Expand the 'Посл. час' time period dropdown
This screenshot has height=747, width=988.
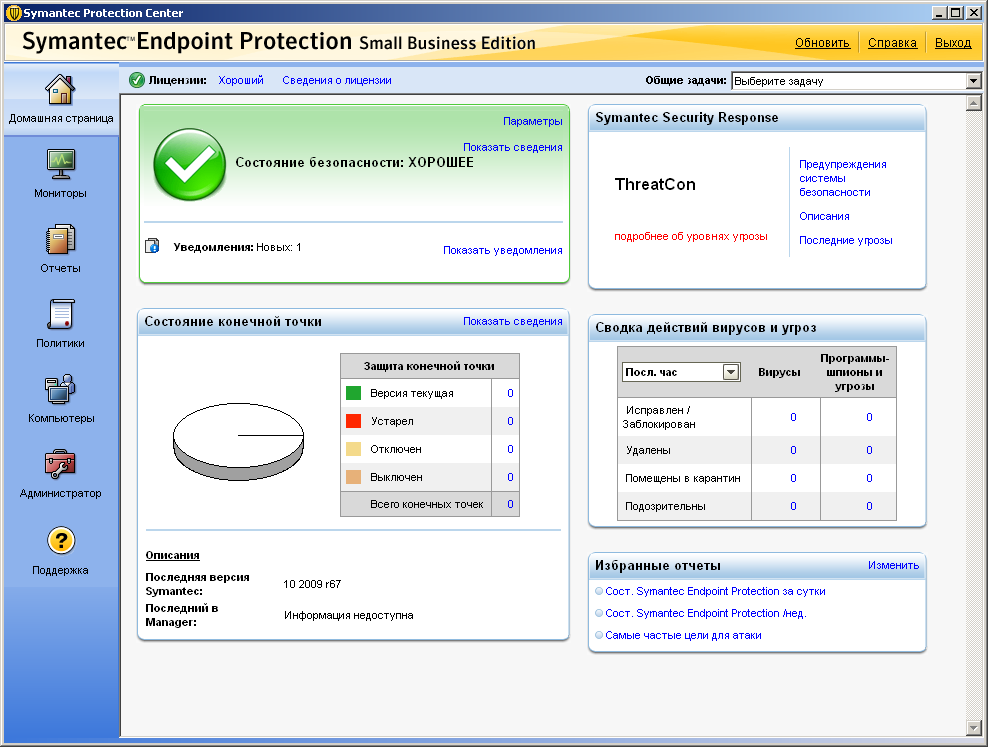(681, 372)
